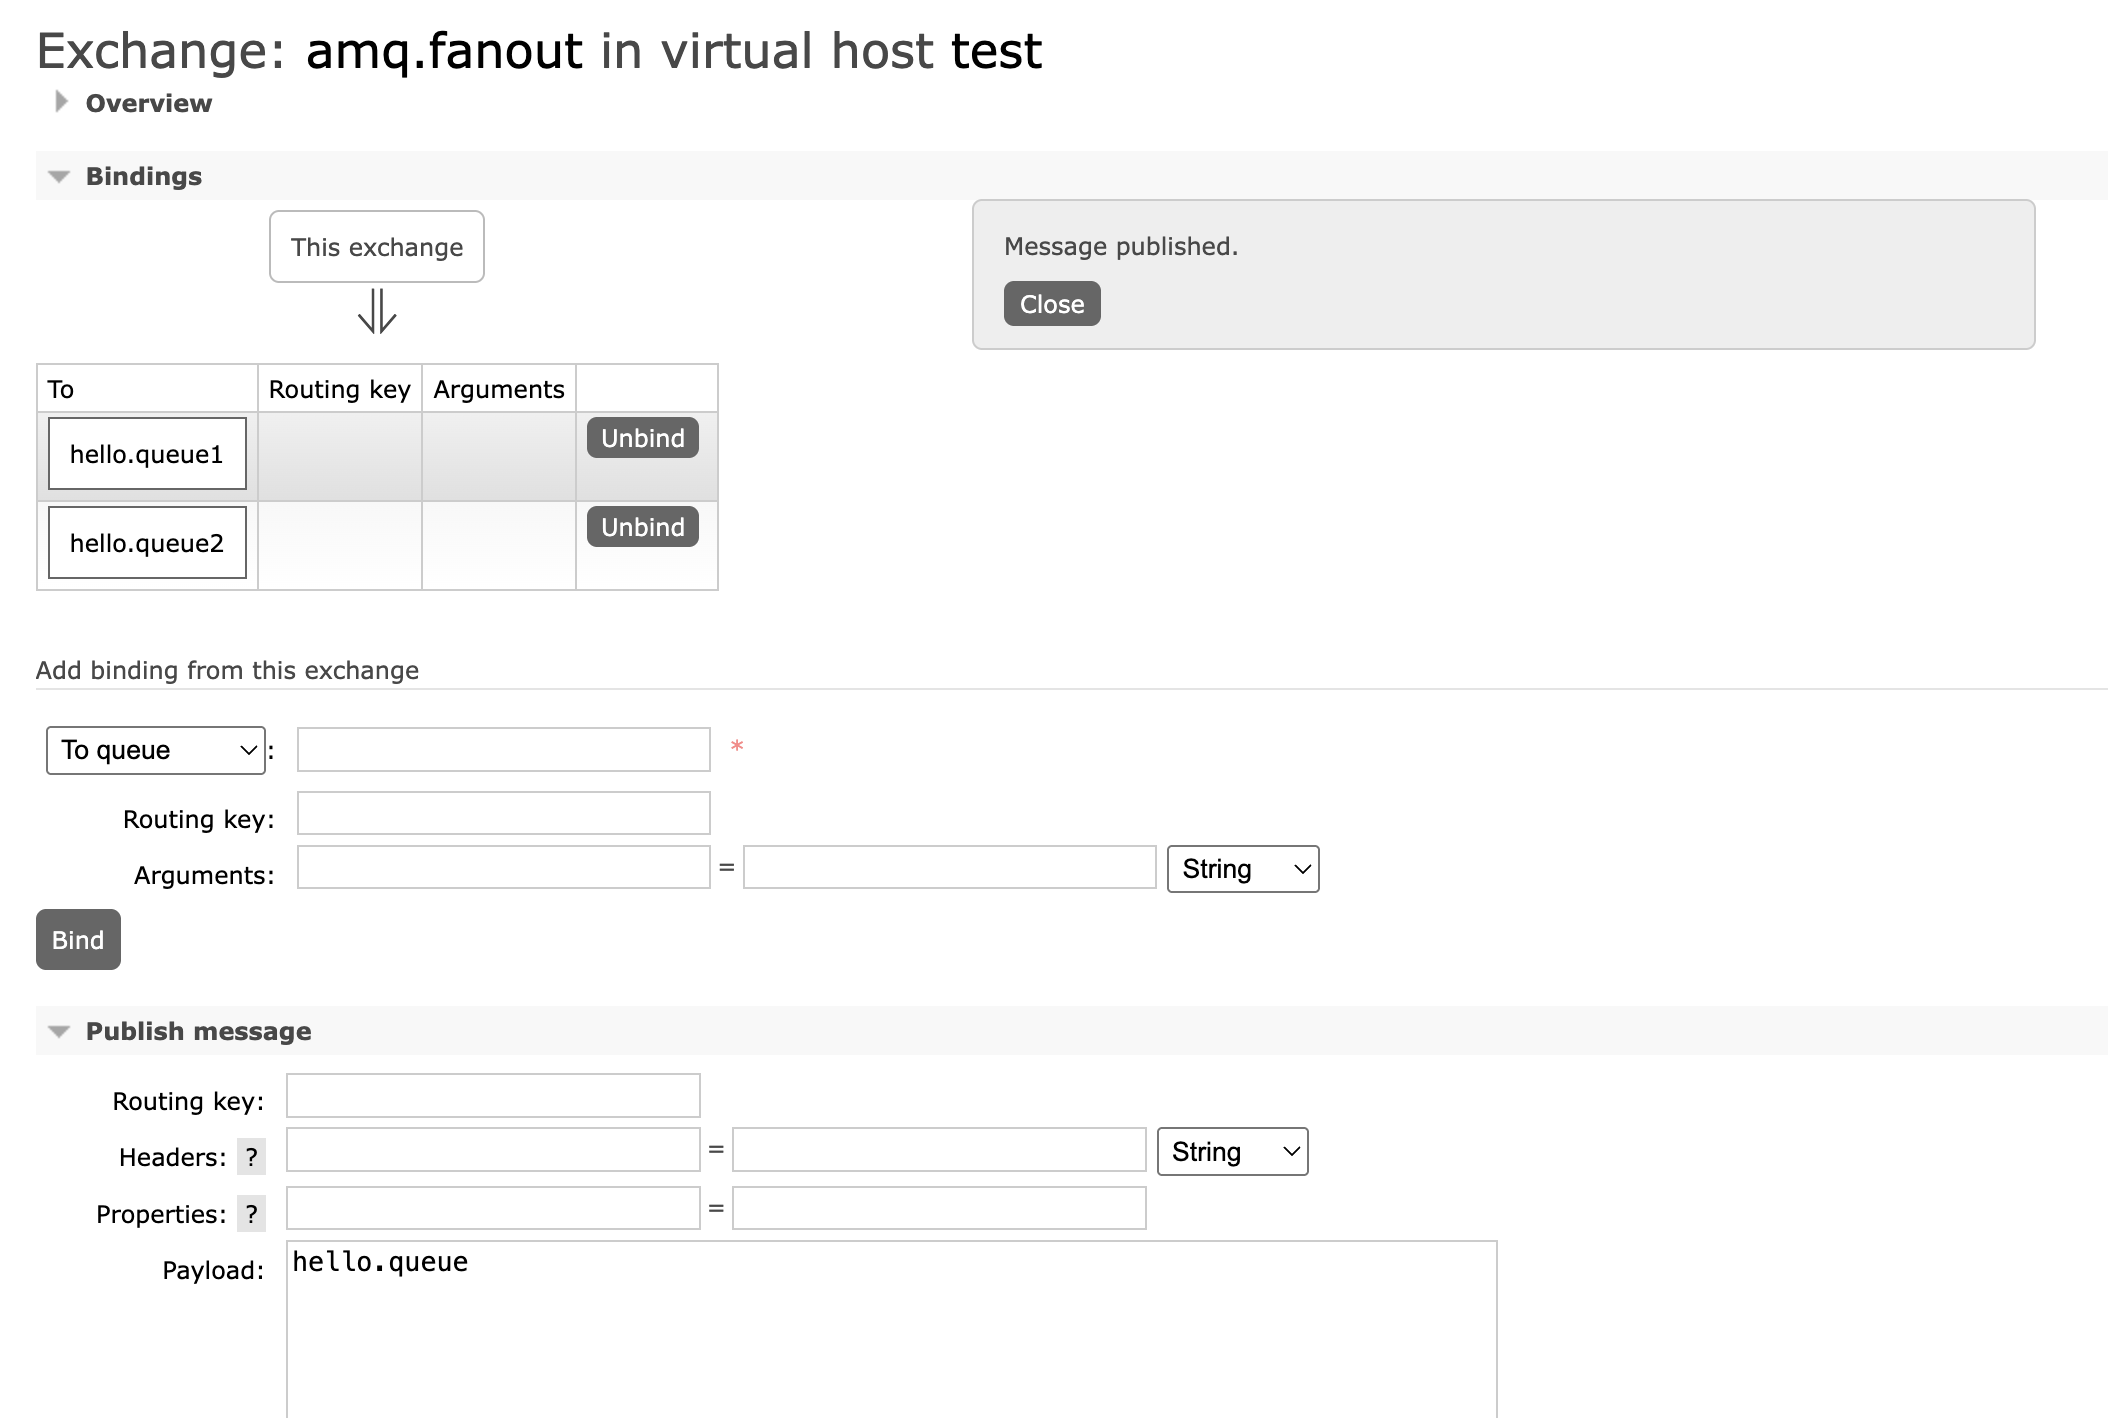
Task: Close the Message published notification
Action: click(x=1051, y=304)
